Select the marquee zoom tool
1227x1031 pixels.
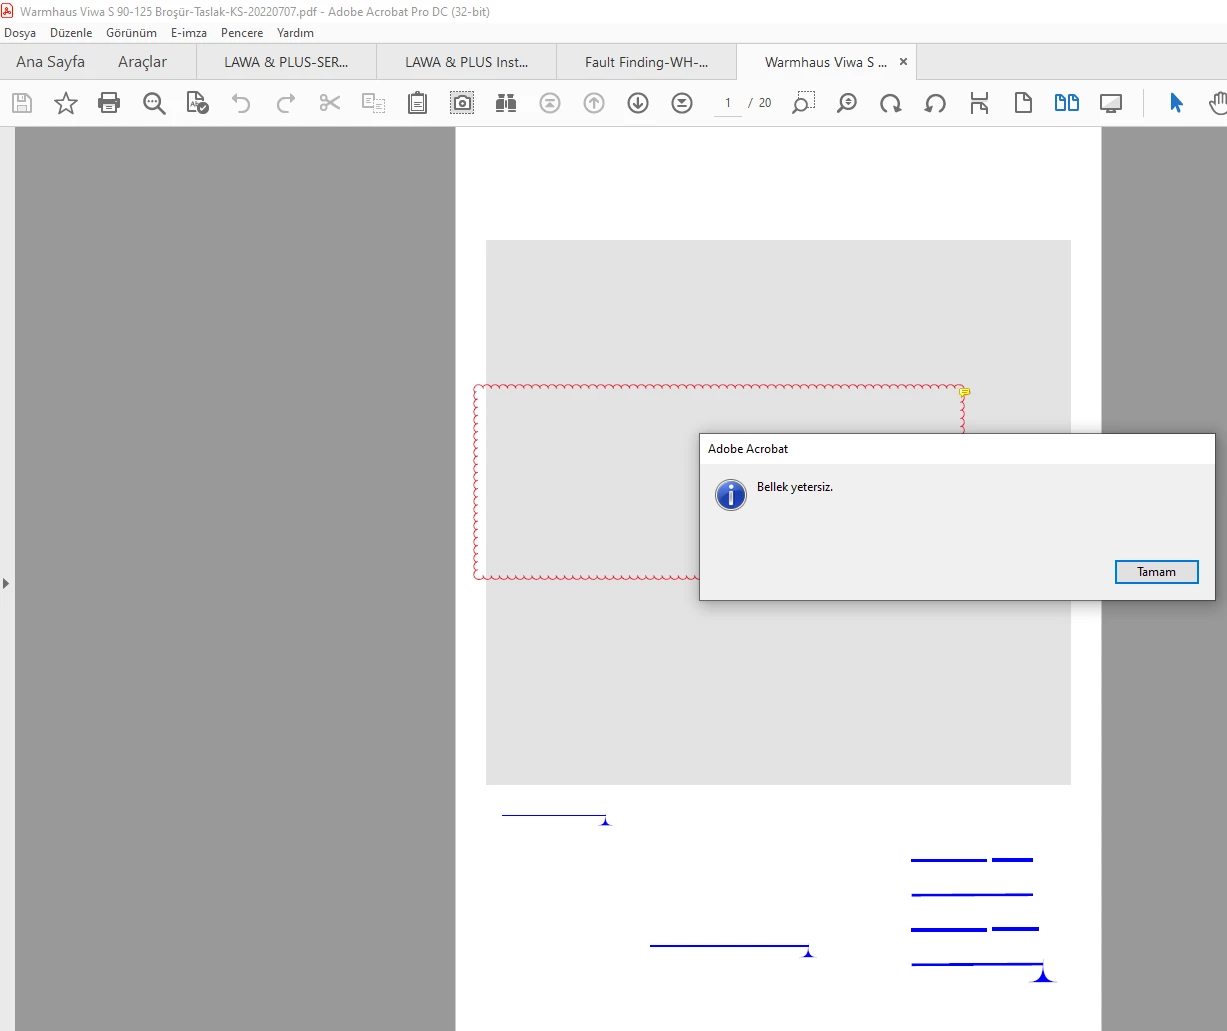tap(803, 103)
